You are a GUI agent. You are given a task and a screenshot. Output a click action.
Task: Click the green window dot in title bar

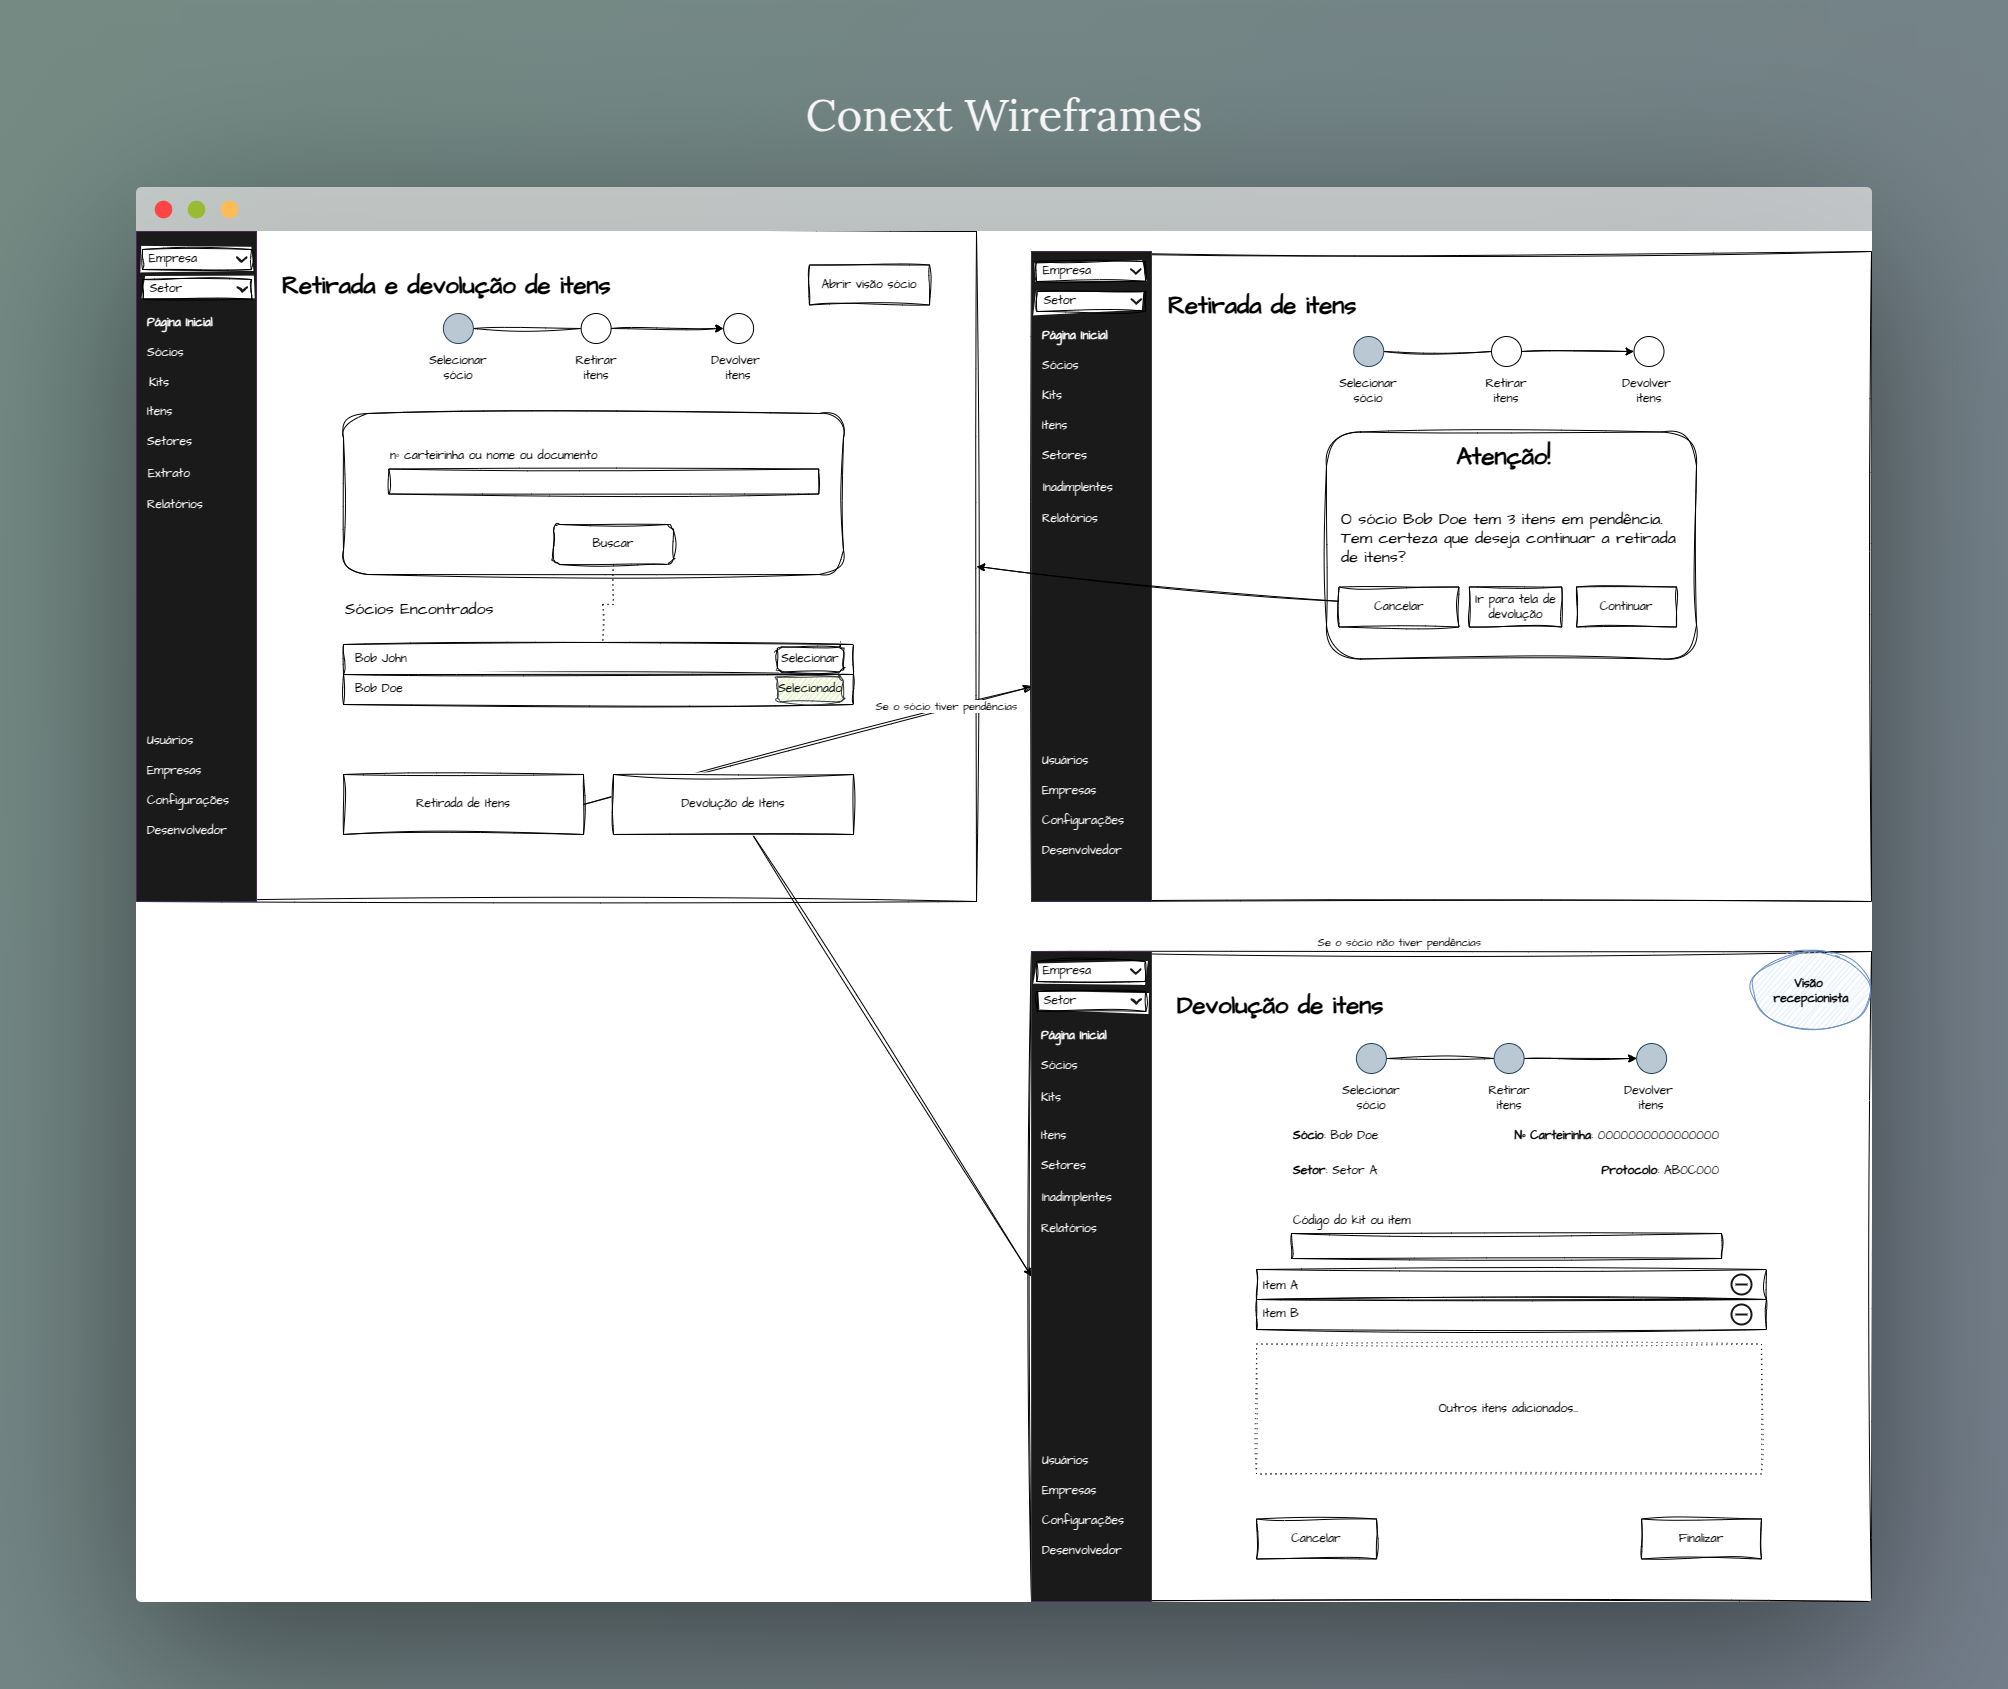[197, 209]
